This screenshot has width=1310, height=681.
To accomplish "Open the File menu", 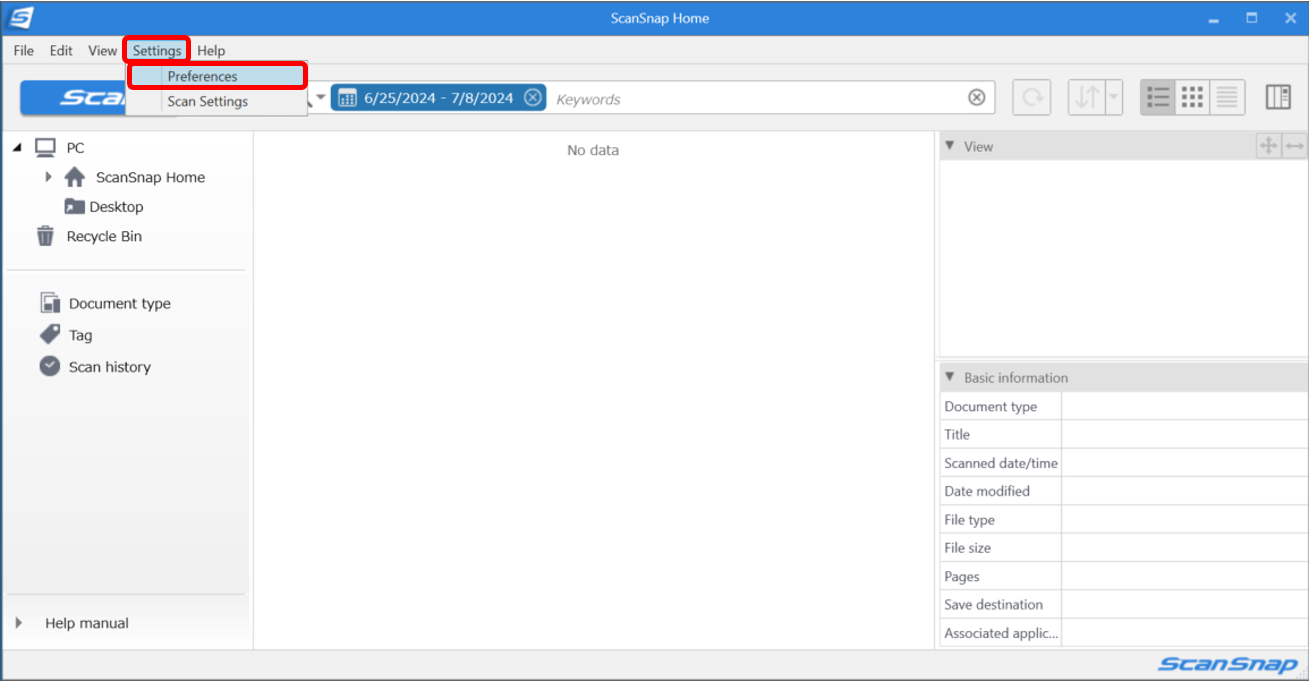I will coord(24,50).
